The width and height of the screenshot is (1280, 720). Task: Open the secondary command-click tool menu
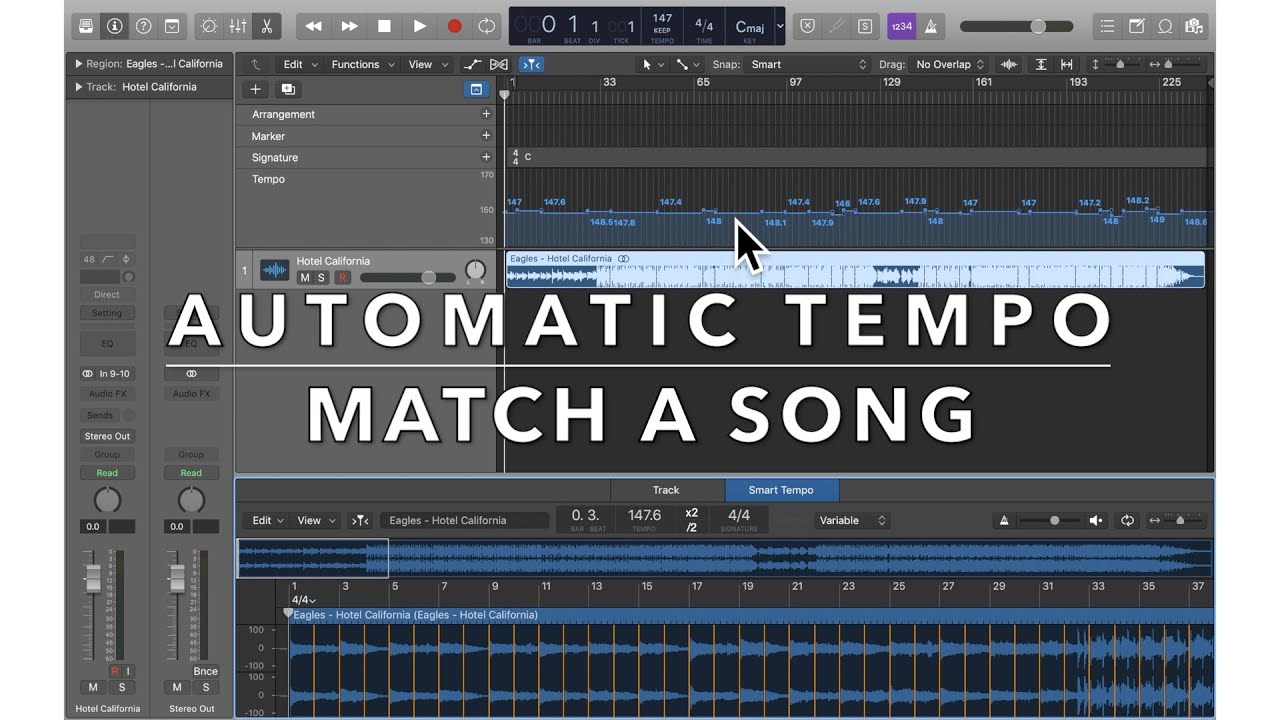(x=687, y=64)
